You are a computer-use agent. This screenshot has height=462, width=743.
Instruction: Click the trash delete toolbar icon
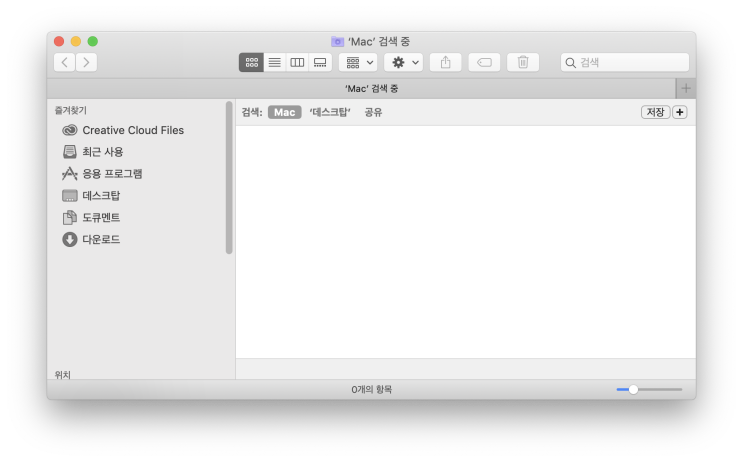click(523, 62)
